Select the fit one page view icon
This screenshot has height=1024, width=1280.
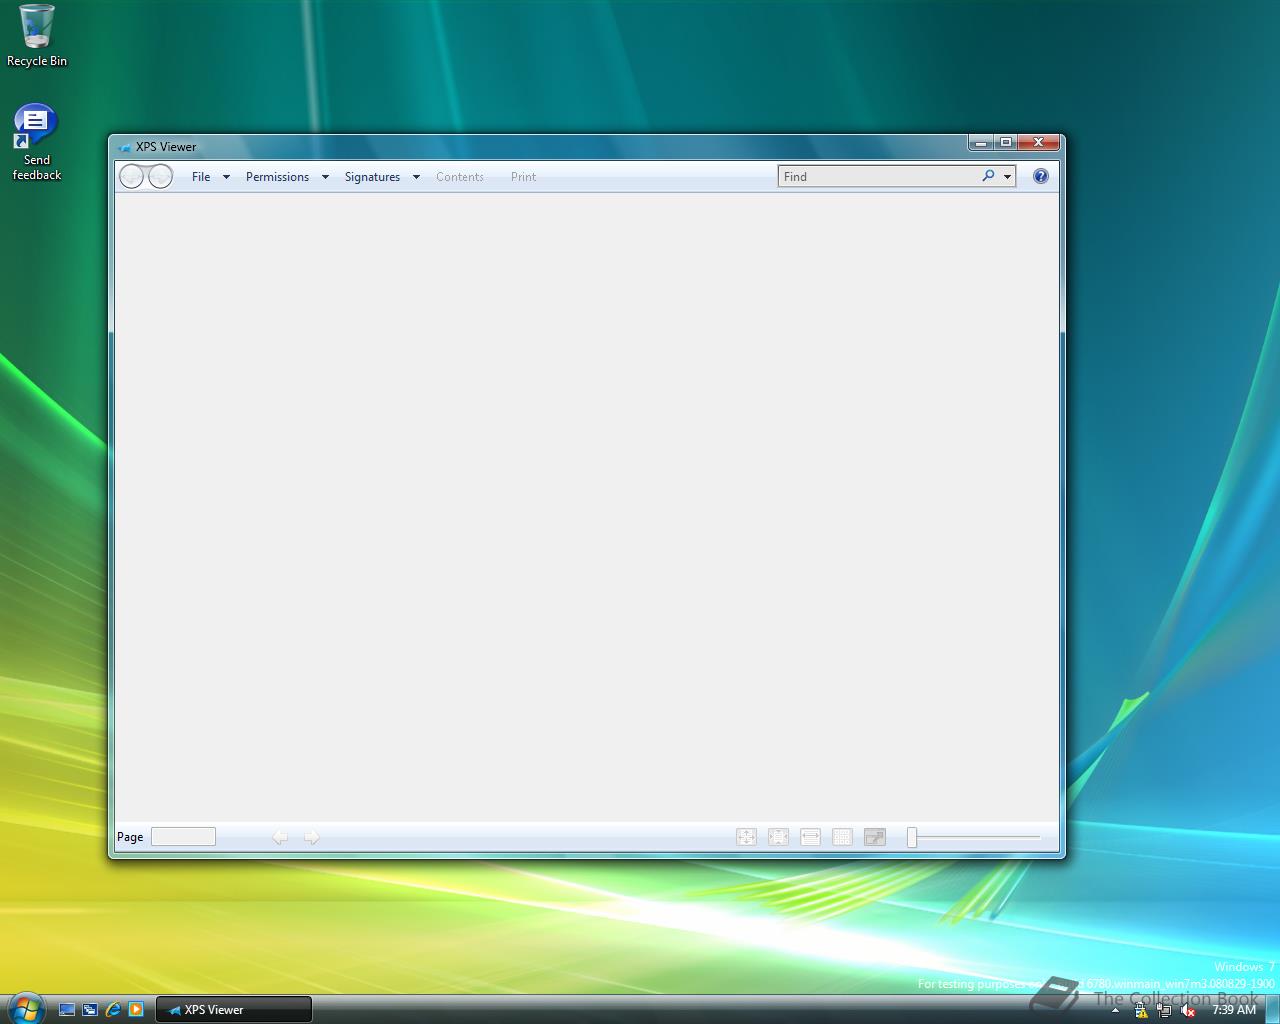(778, 837)
